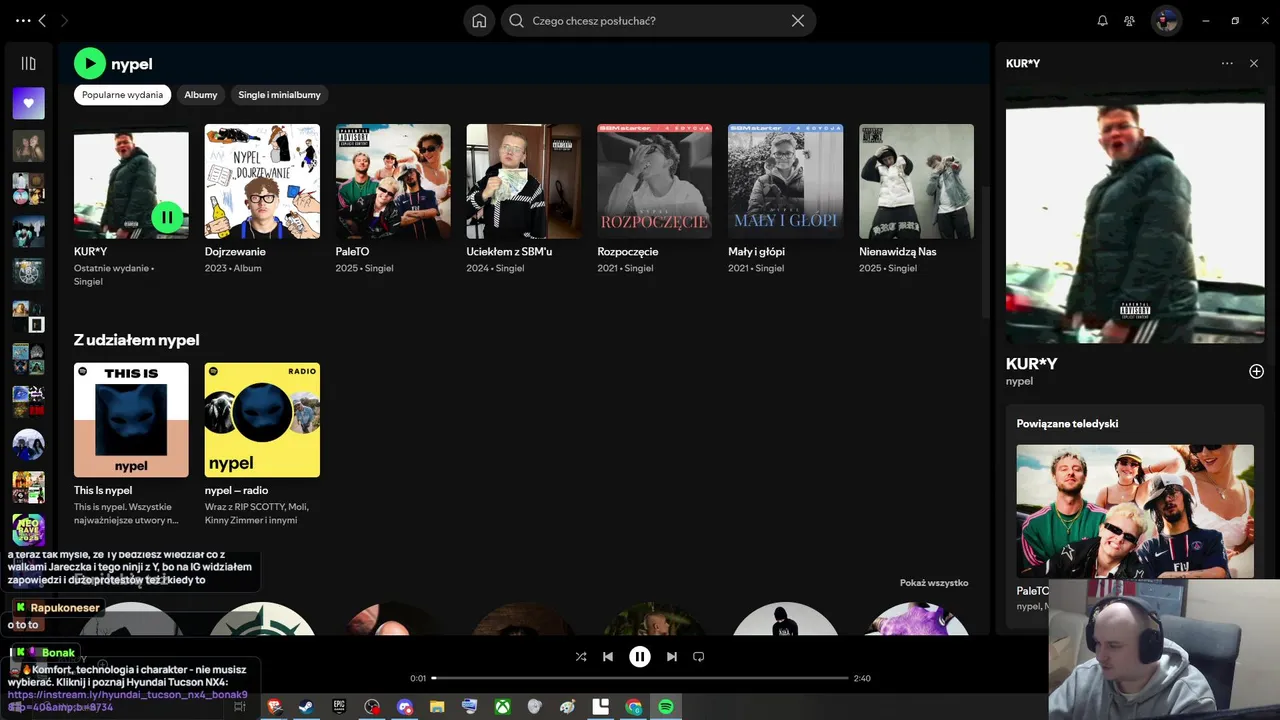This screenshot has height=720, width=1280.
Task: Open the three-dot app menu
Action: (x=23, y=21)
